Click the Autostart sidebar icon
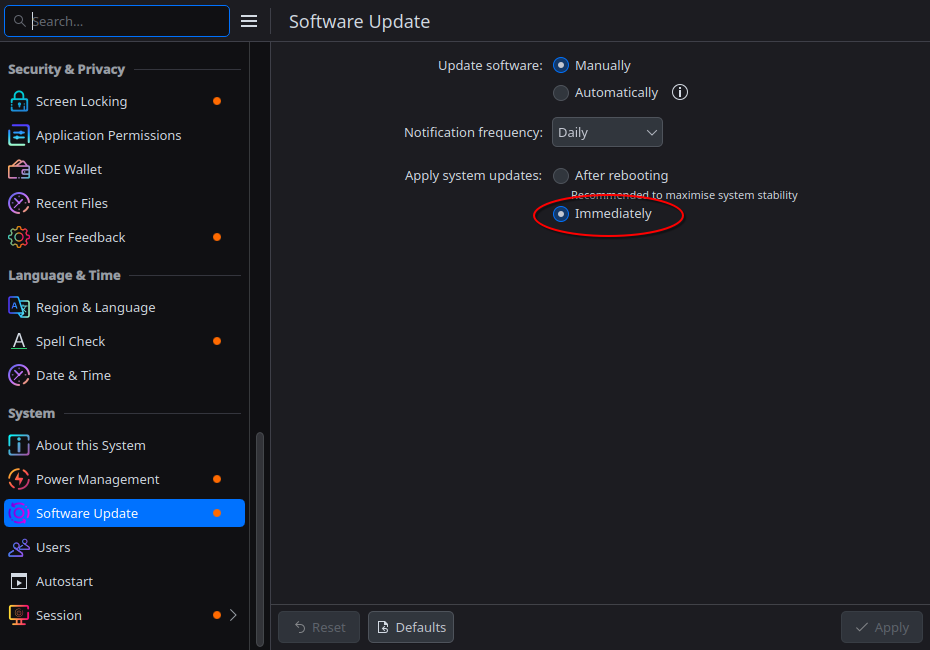This screenshot has width=930, height=650. point(20,581)
